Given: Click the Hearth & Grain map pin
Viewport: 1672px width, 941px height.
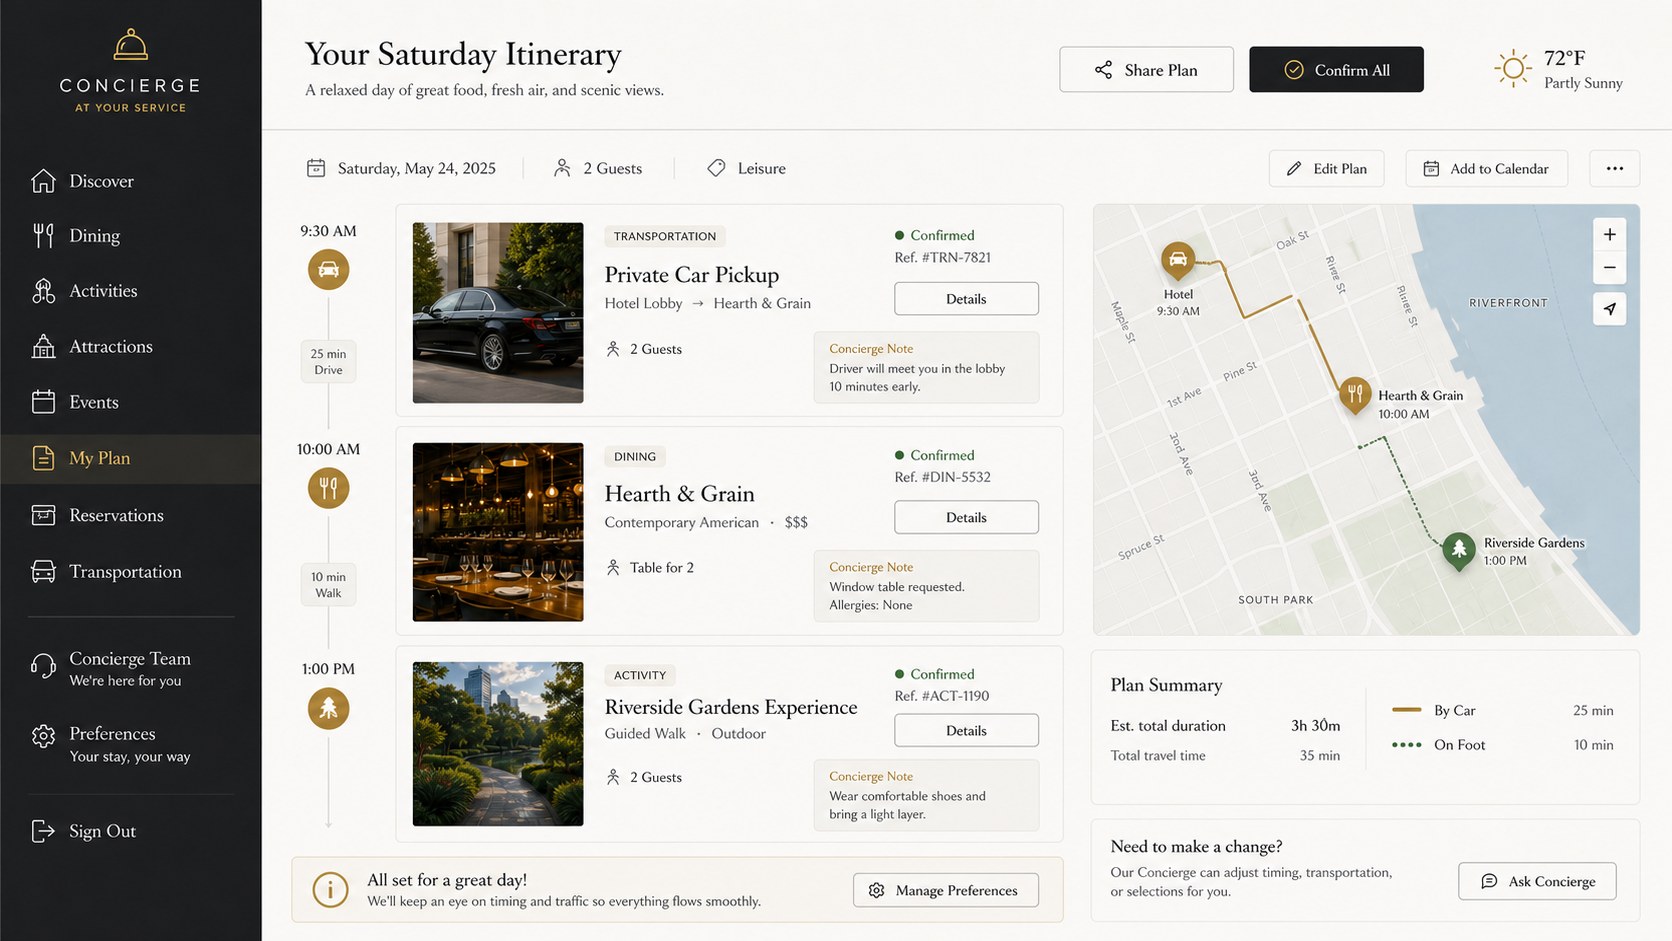Looking at the screenshot, I should click(x=1355, y=396).
